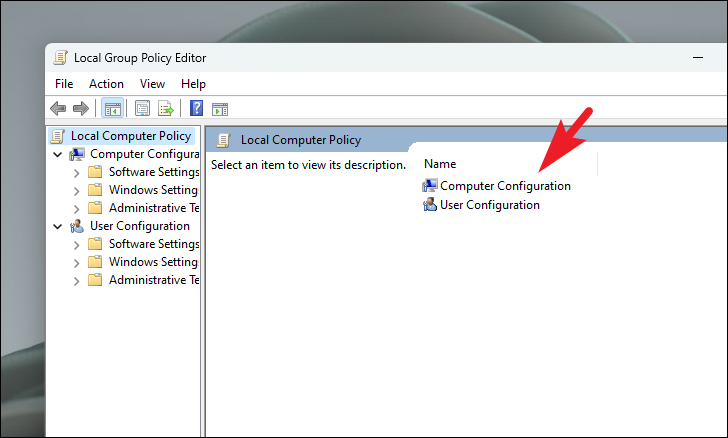
Task: Select Windows Settings label under Computer Configuration
Action: (154, 190)
